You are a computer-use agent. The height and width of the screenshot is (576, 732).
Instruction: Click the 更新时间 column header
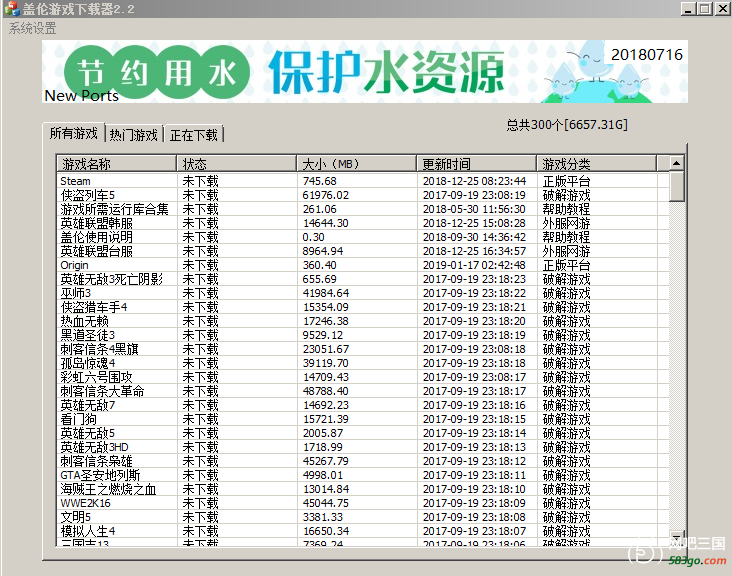(476, 163)
